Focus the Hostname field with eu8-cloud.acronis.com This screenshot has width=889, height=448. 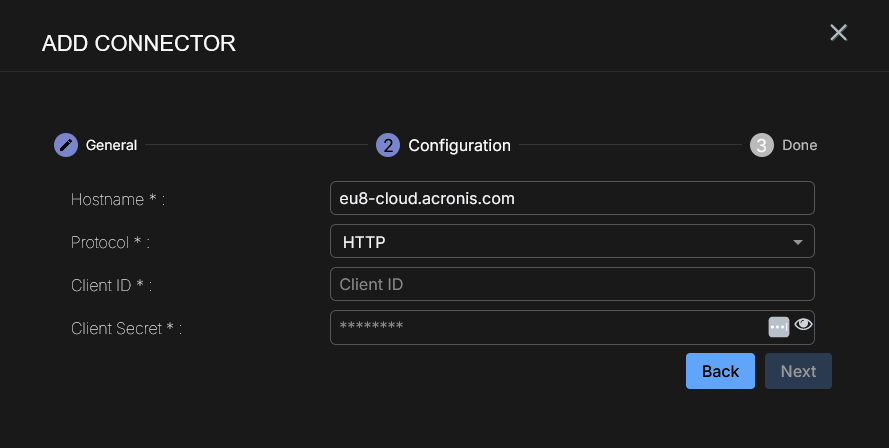[x=571, y=198]
